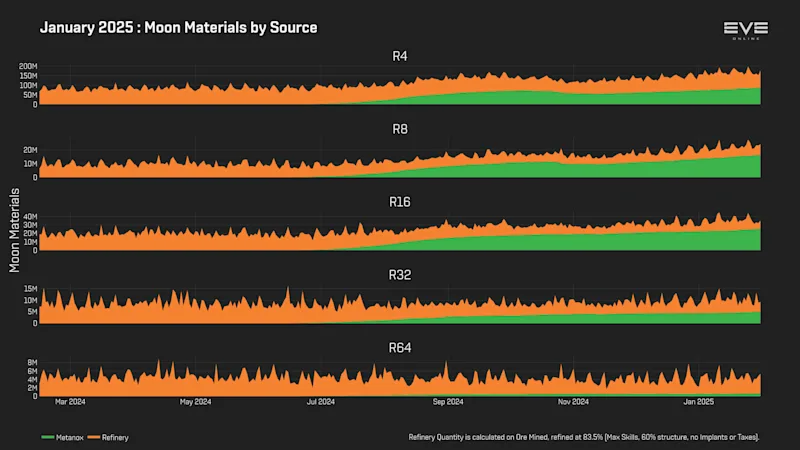Image resolution: width=800 pixels, height=450 pixels.
Task: Click the 6M tick on R64 axis
Action: pyautogui.click(x=32, y=371)
